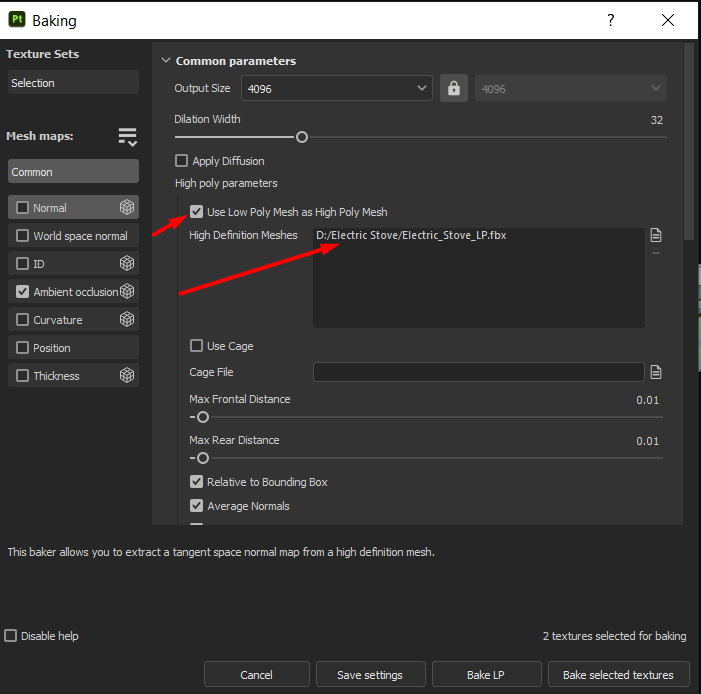Click the Ambient occlusion settings icon
Viewport: 701px width, 694px height.
click(x=127, y=292)
